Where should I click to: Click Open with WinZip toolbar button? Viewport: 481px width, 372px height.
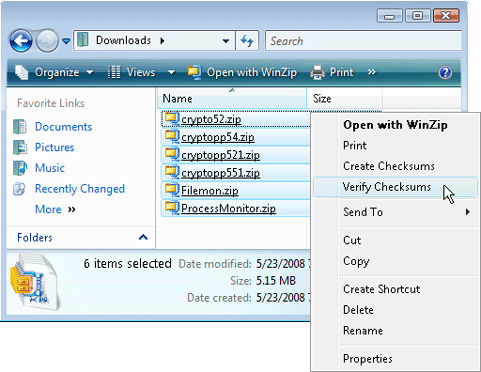point(242,72)
